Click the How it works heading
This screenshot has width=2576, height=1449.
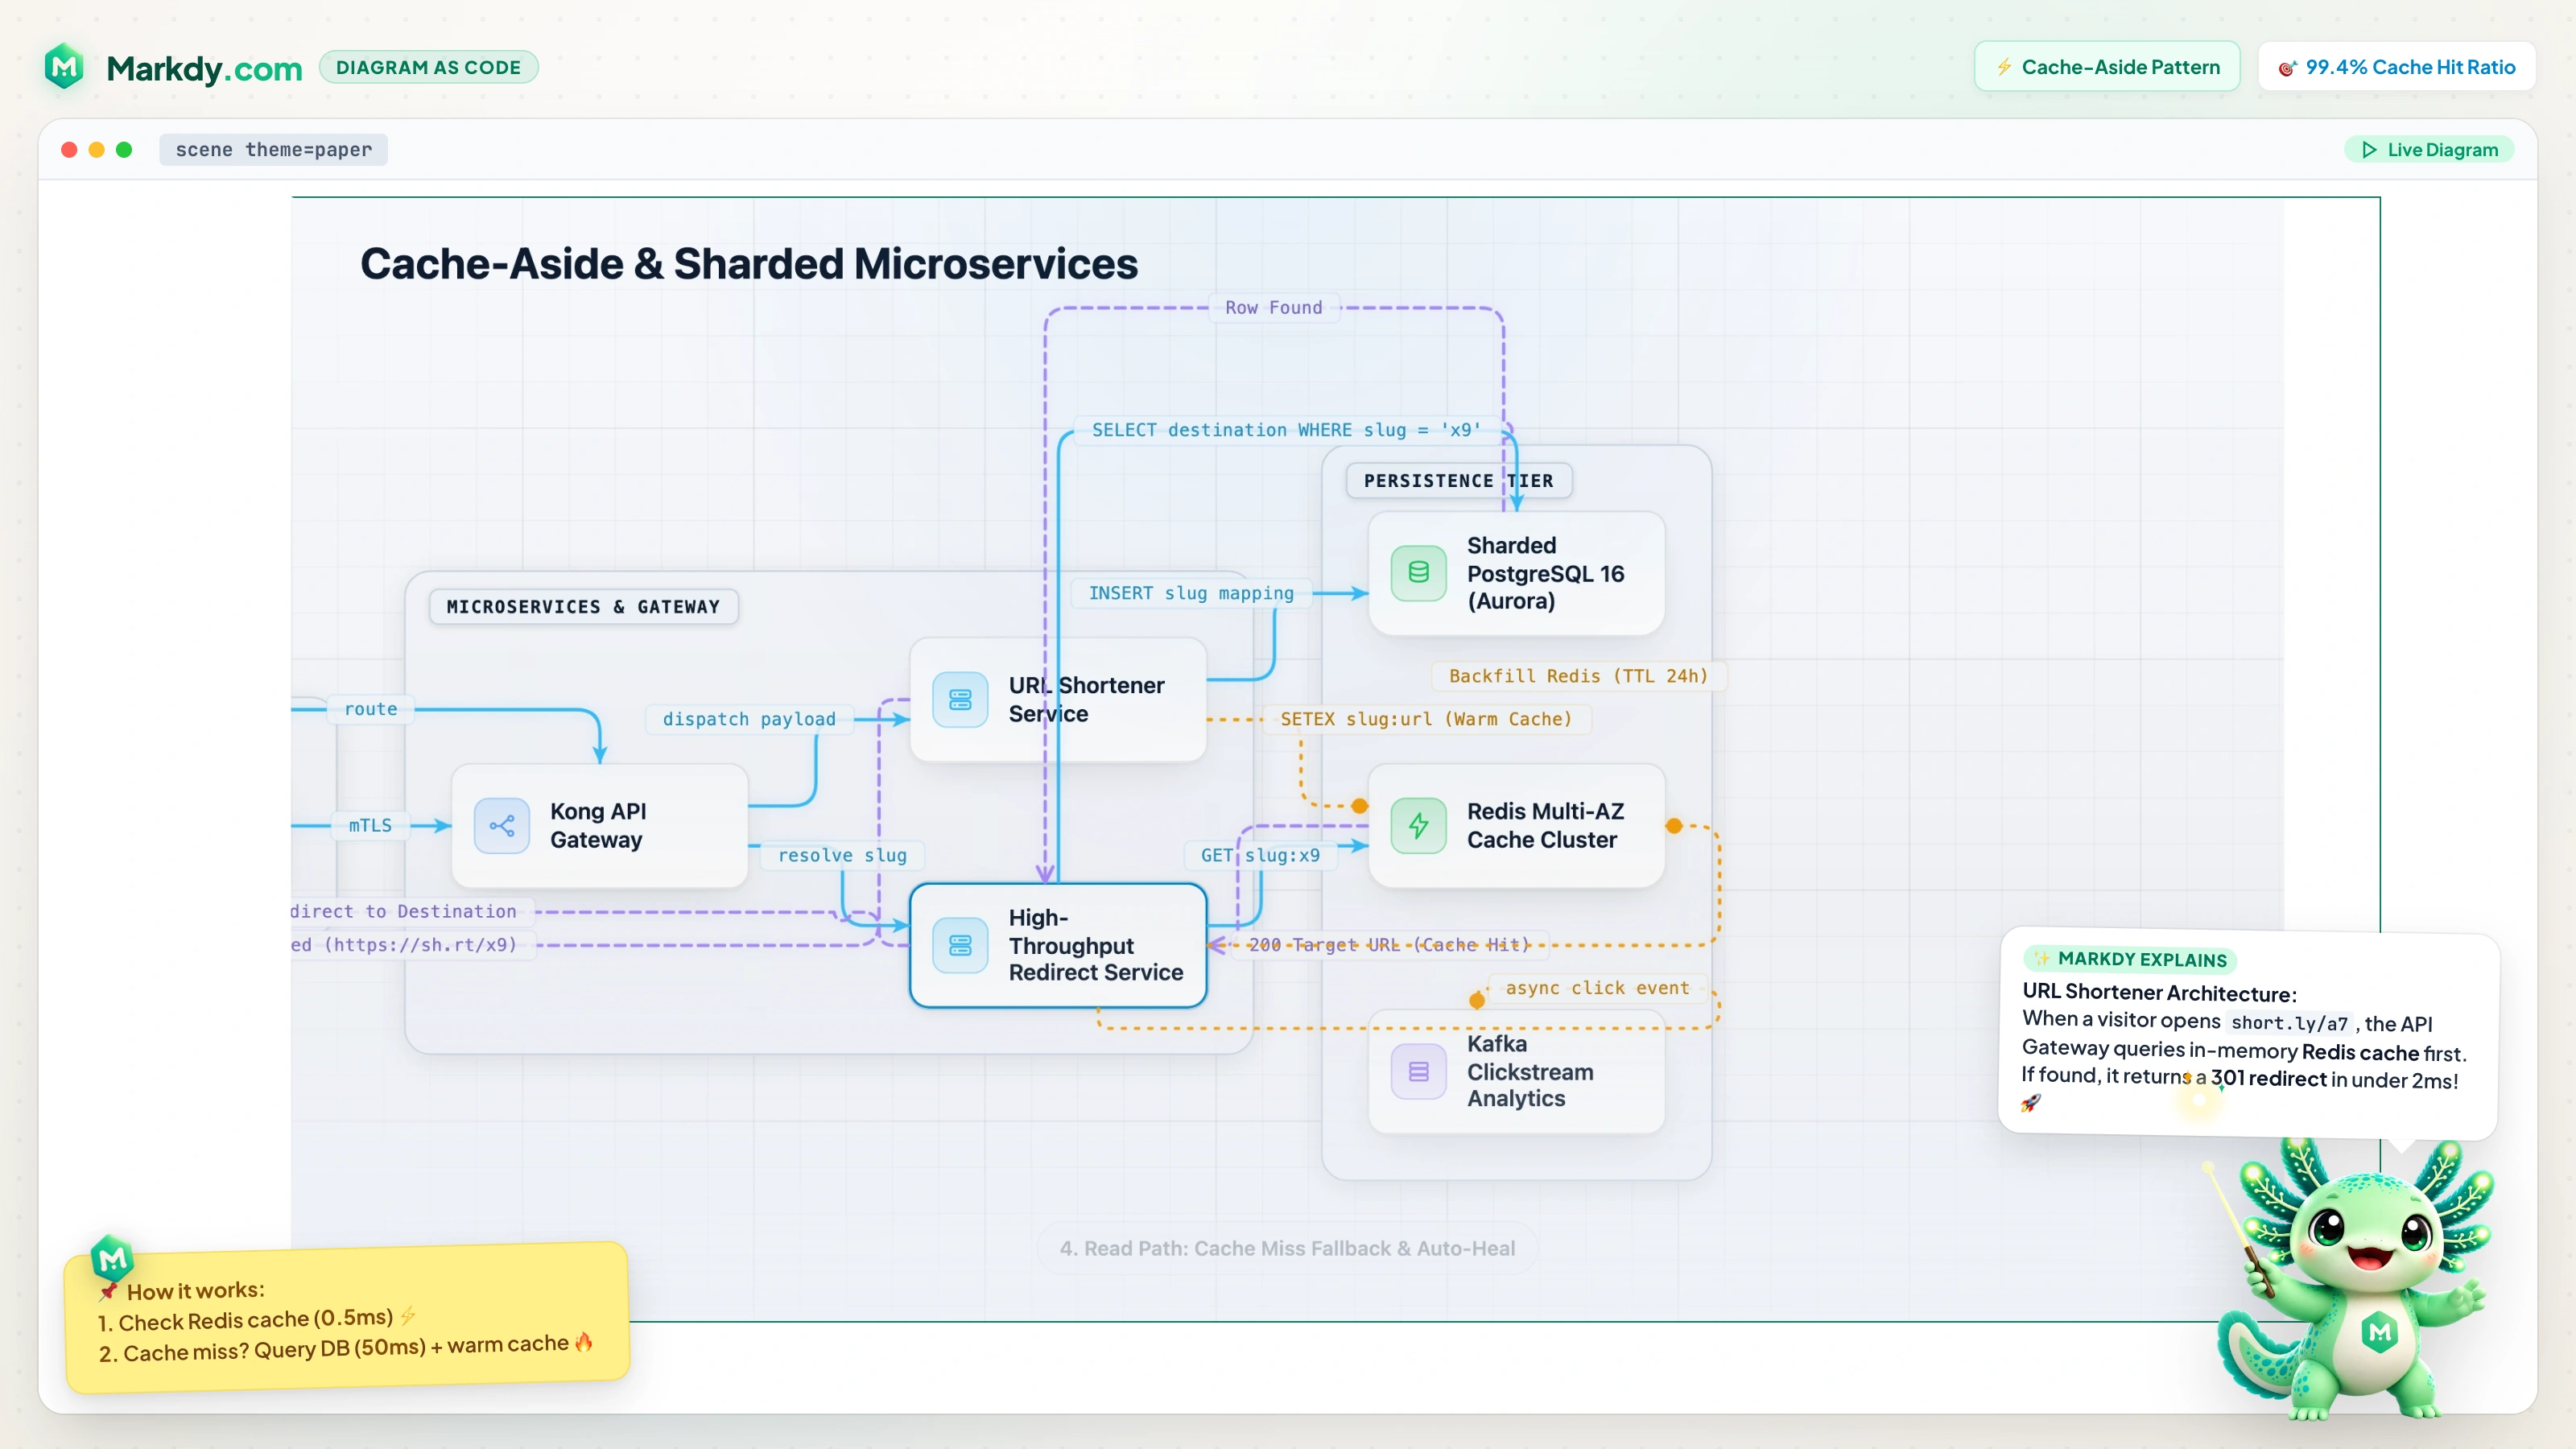(195, 1291)
